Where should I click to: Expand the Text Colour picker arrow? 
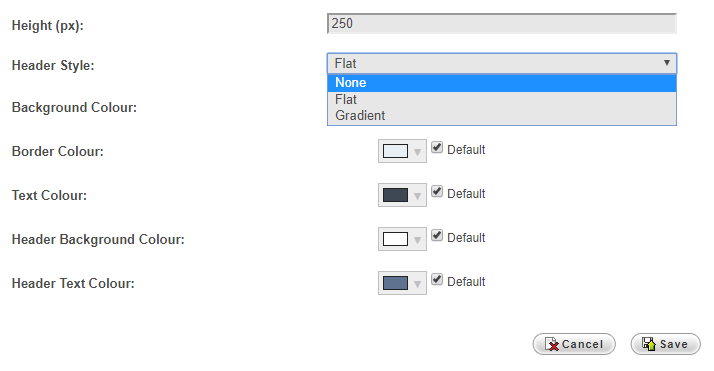pos(417,196)
